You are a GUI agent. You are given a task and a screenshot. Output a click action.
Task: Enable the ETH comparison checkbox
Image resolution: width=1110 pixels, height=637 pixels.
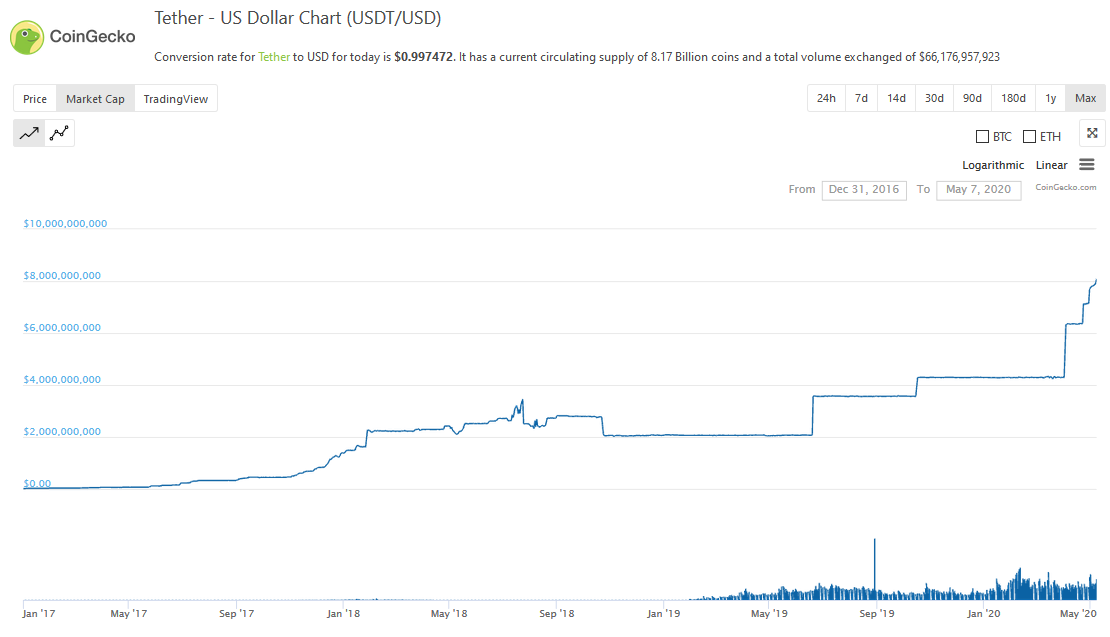[1029, 137]
